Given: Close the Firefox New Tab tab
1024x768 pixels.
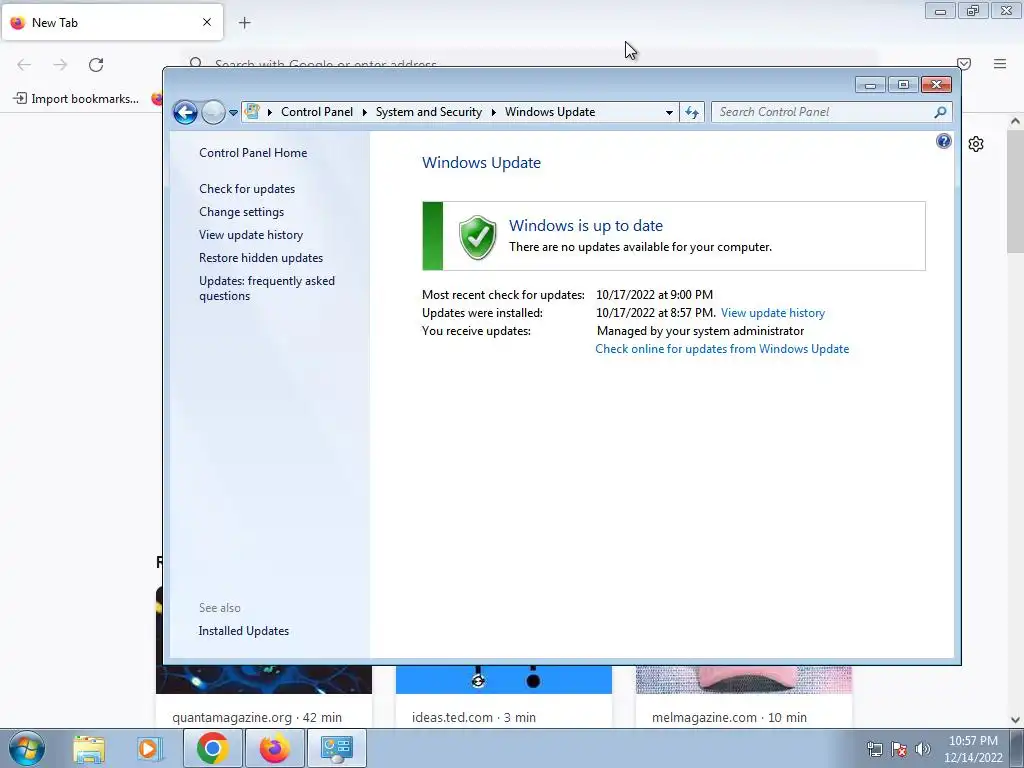Looking at the screenshot, I should 207,22.
